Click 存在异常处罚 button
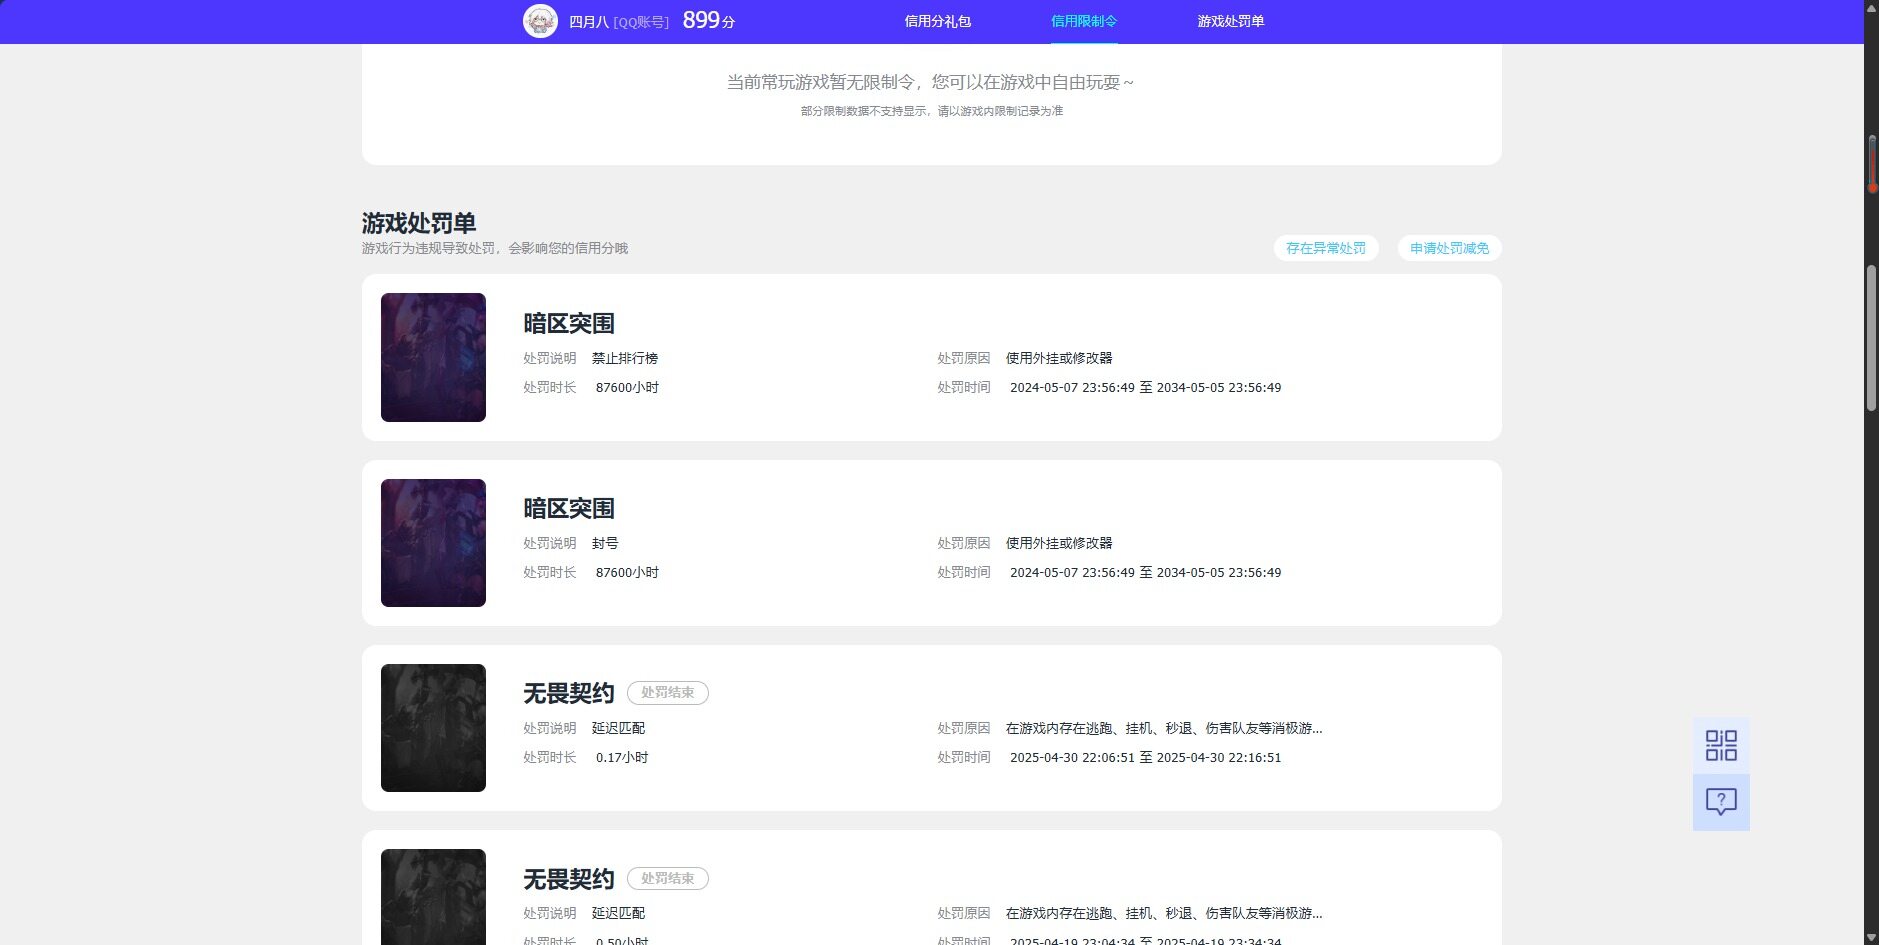This screenshot has width=1879, height=945. point(1326,248)
